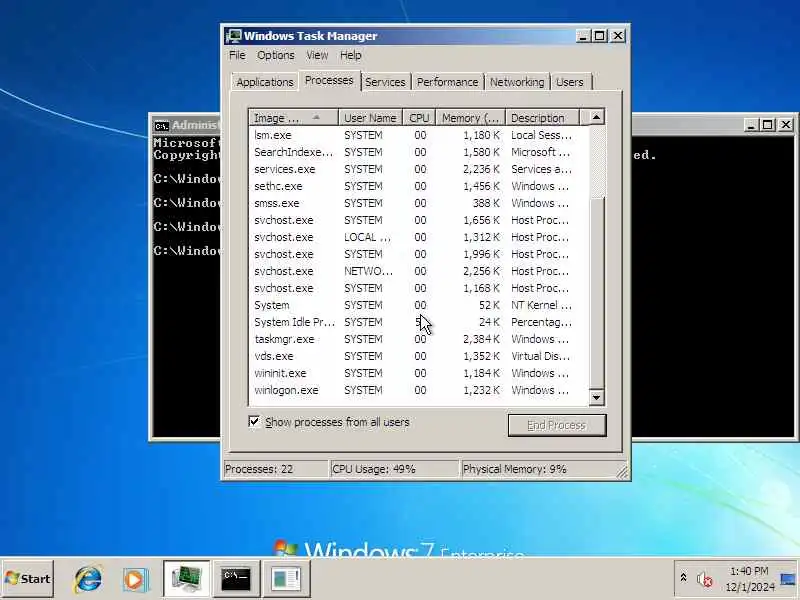Select the System process row

[418, 305]
